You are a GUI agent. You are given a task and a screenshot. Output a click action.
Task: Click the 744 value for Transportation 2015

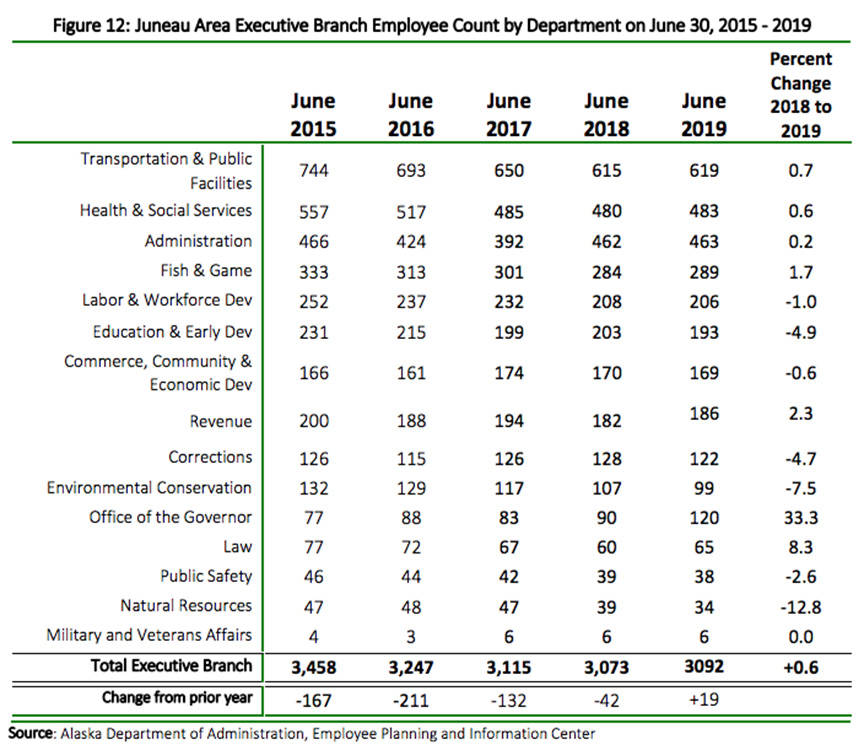click(313, 171)
